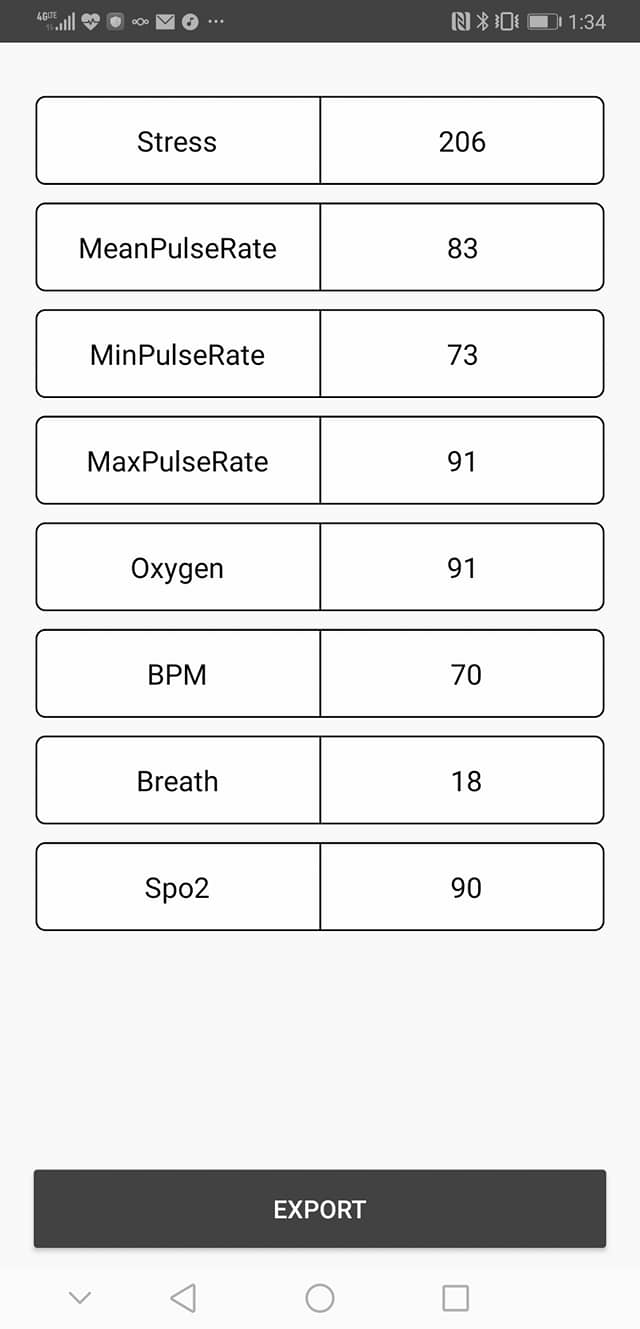Tap the heart rate status bar icon
Viewport: 640px width, 1329px height.
(x=91, y=21)
